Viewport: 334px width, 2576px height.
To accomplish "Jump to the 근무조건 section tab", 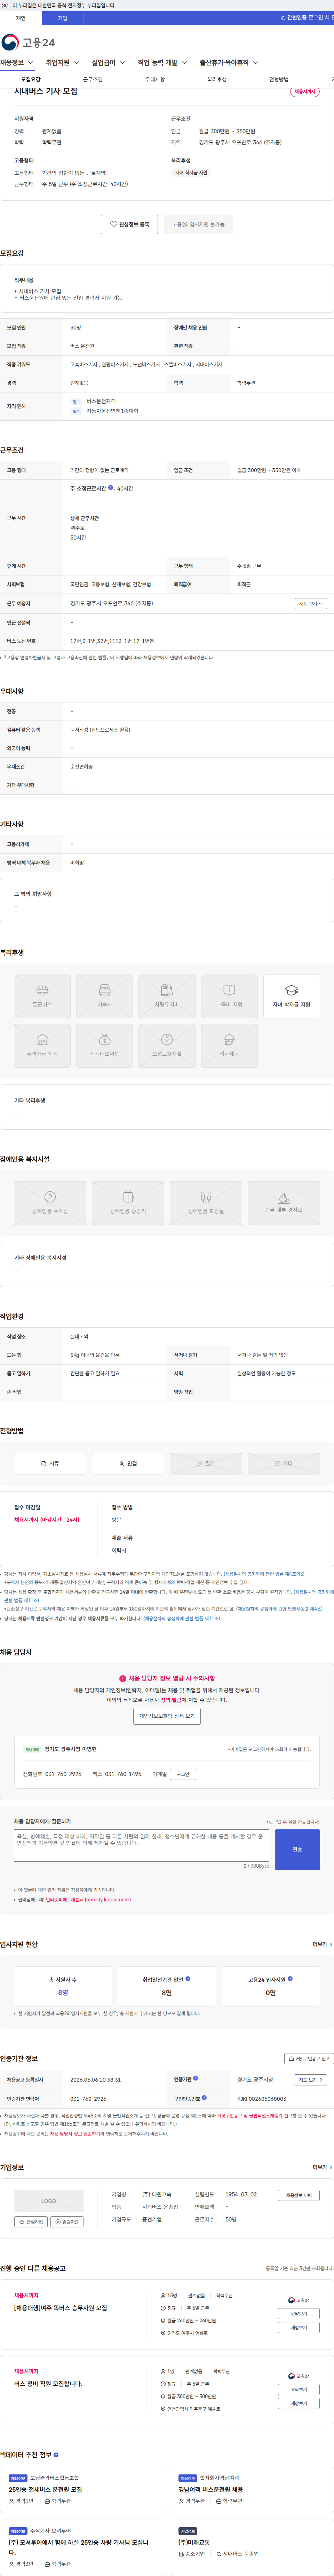I will (93, 79).
